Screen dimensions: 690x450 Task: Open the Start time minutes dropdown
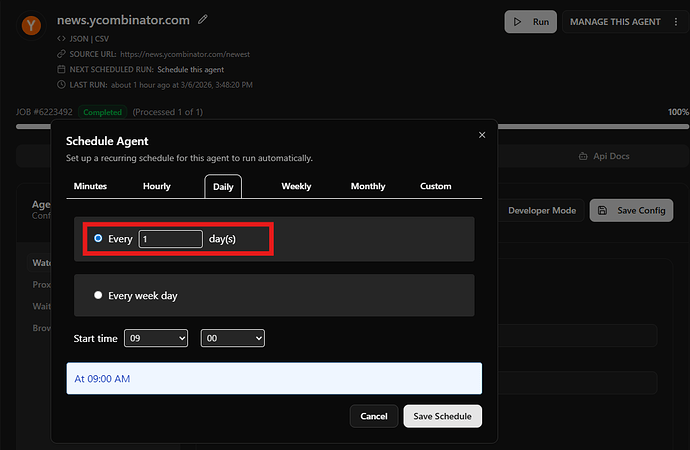pyautogui.click(x=233, y=339)
